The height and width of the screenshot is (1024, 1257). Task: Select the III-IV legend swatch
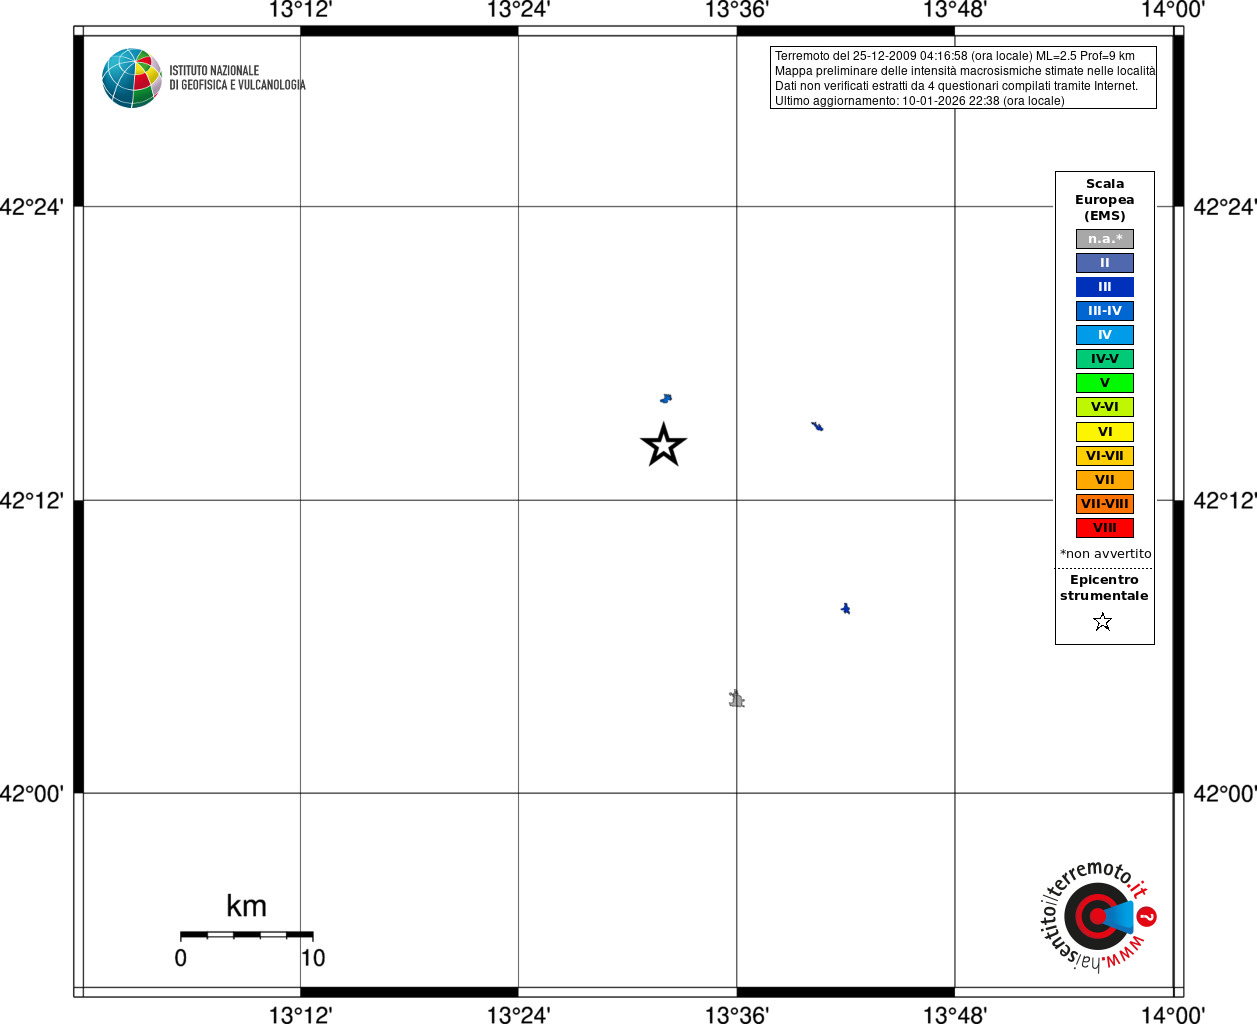1105,311
